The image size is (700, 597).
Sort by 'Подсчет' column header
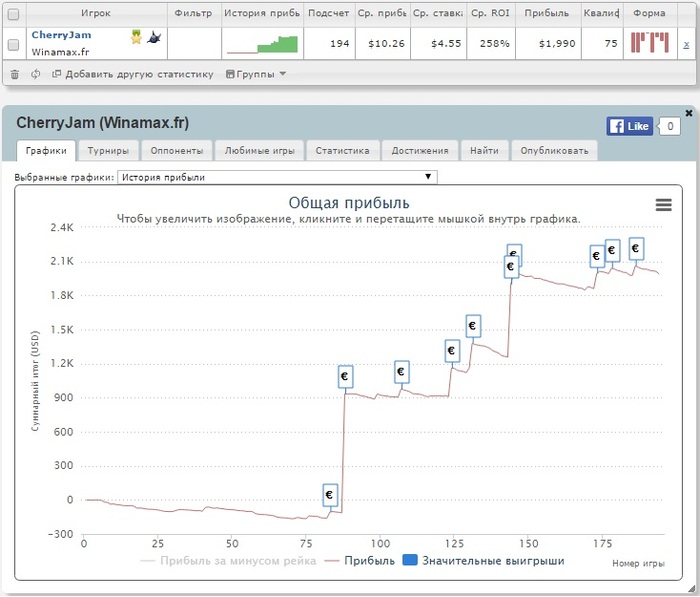click(x=329, y=13)
